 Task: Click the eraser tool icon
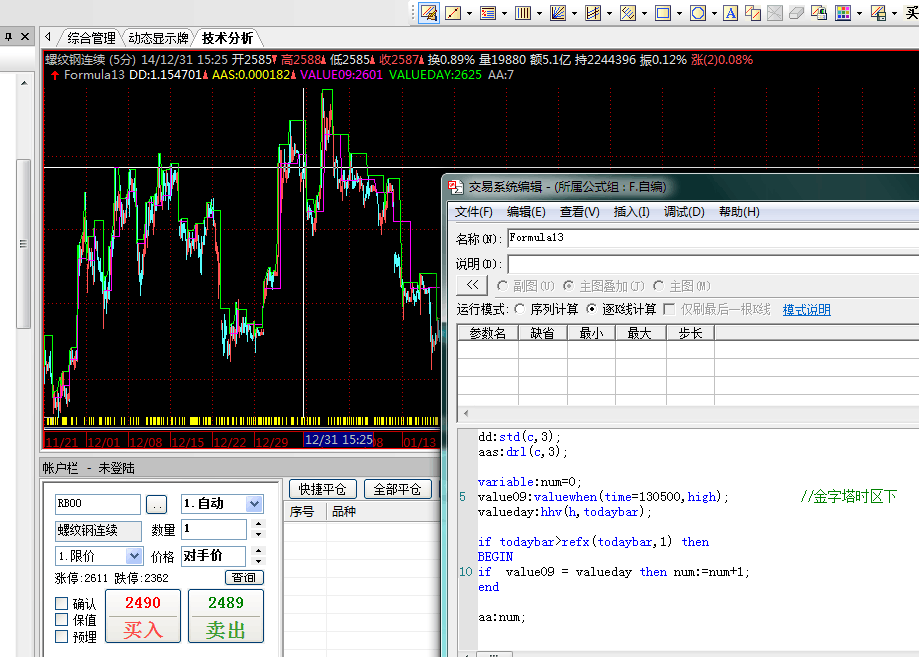coord(796,13)
